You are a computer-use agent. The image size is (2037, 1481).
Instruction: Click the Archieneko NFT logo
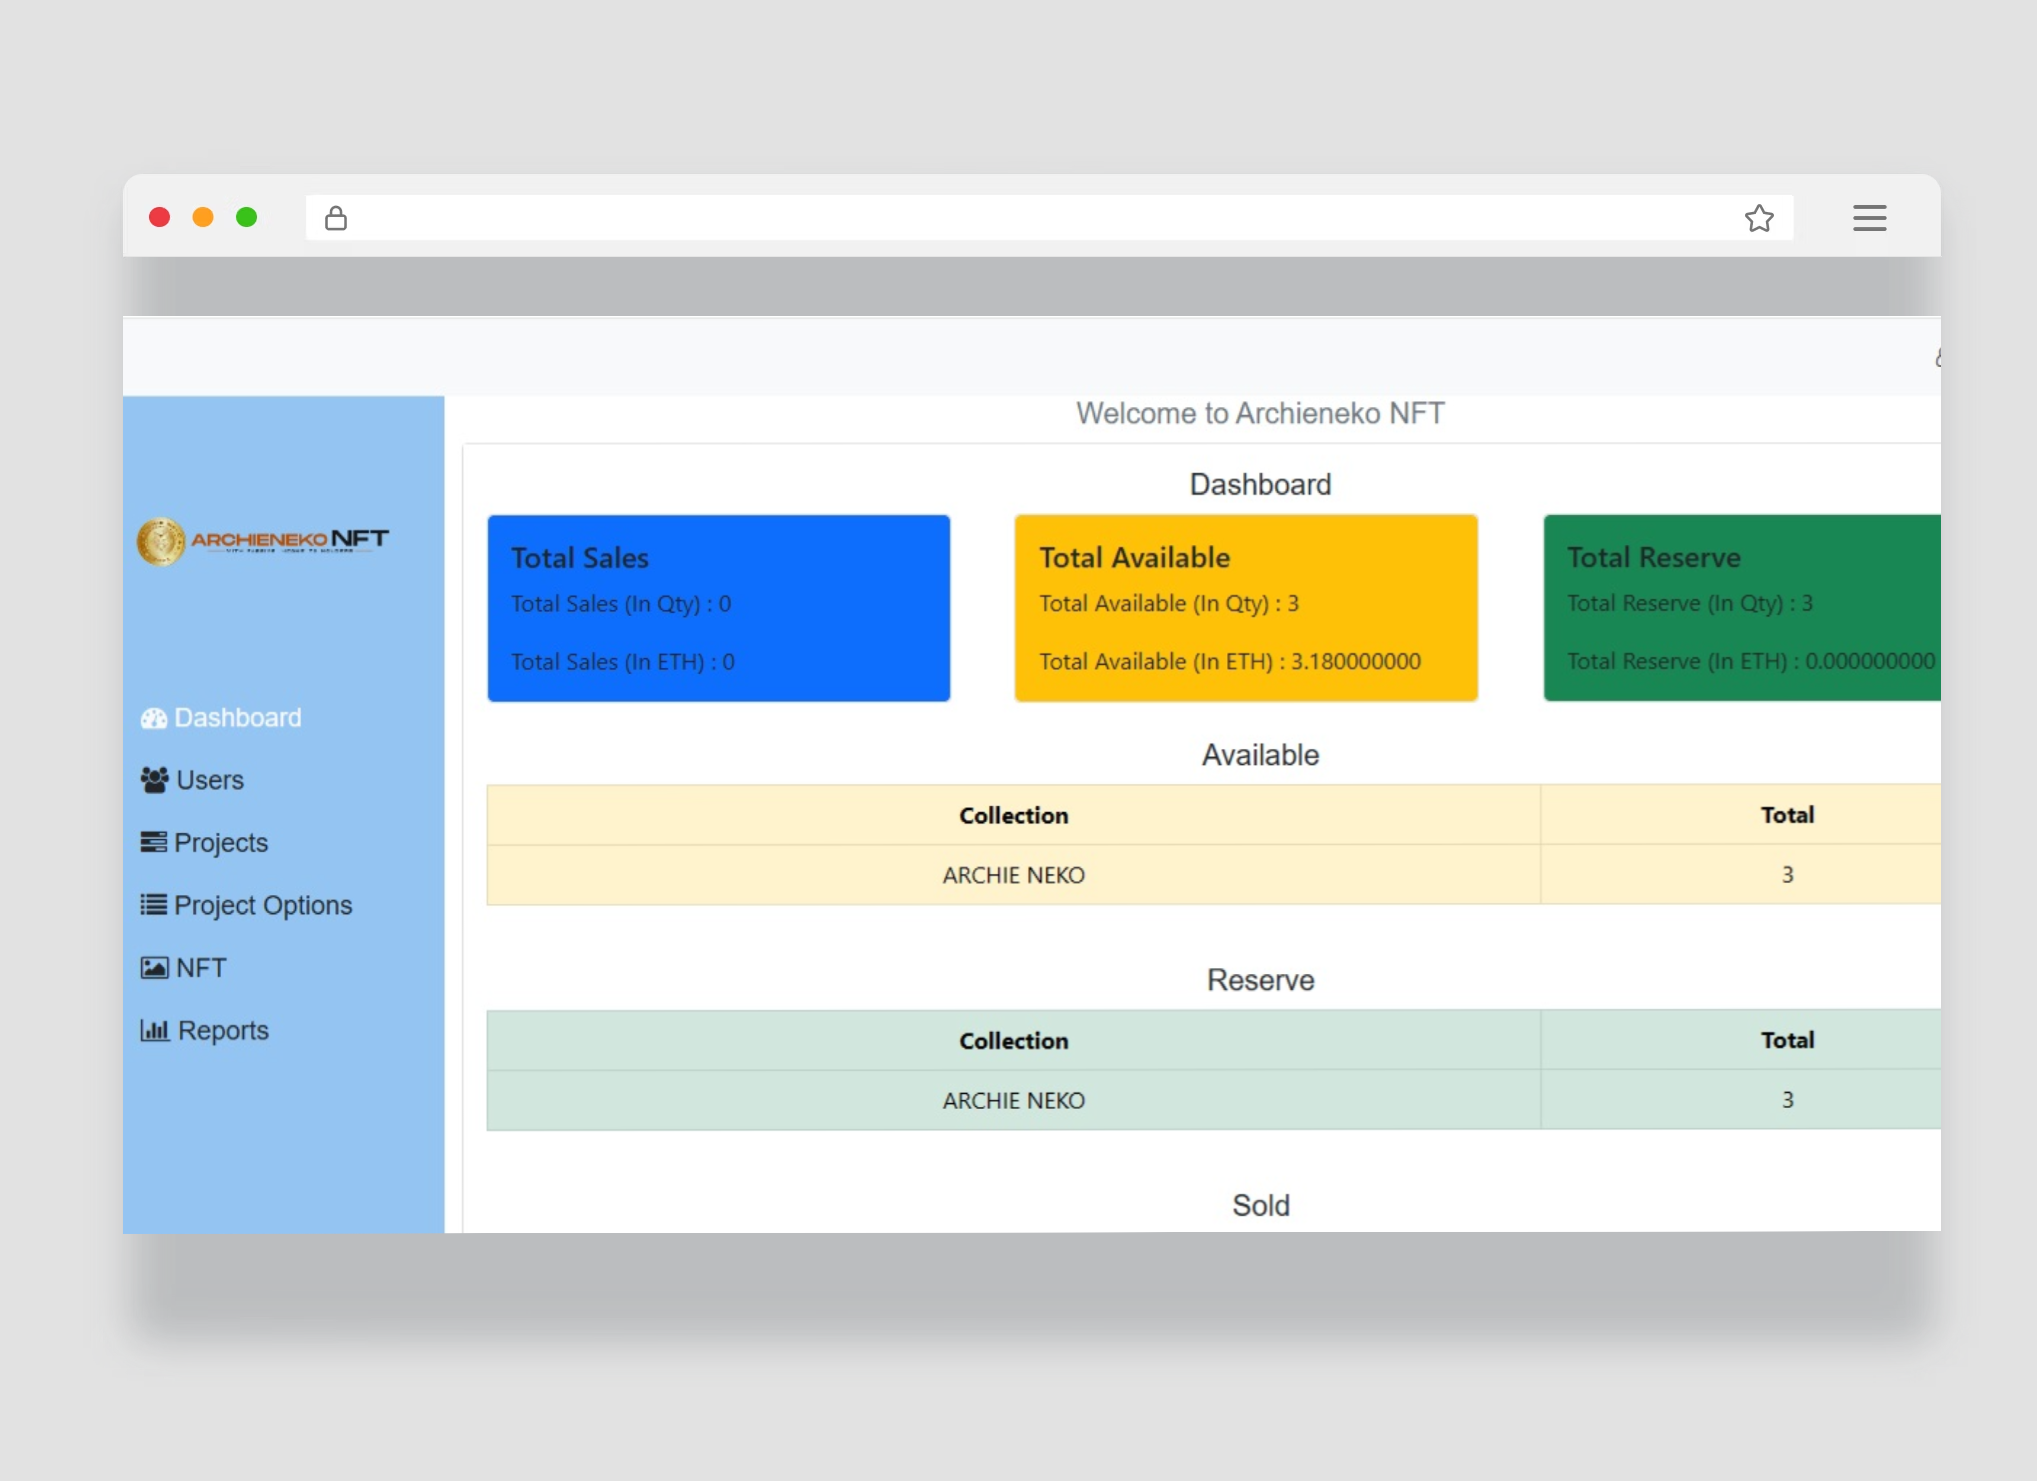(263, 541)
